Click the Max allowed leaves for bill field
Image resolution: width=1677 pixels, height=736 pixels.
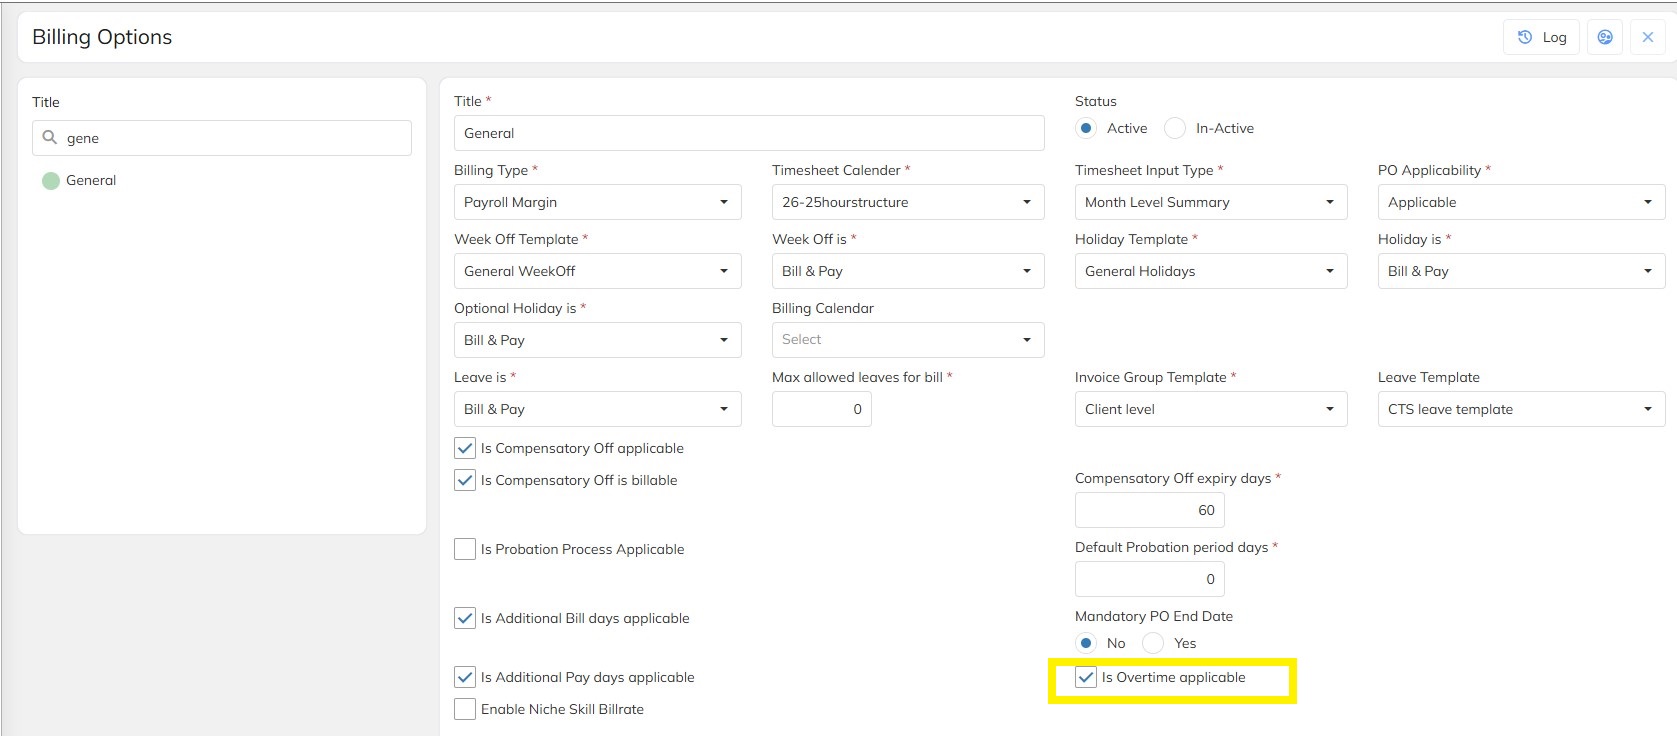click(821, 409)
